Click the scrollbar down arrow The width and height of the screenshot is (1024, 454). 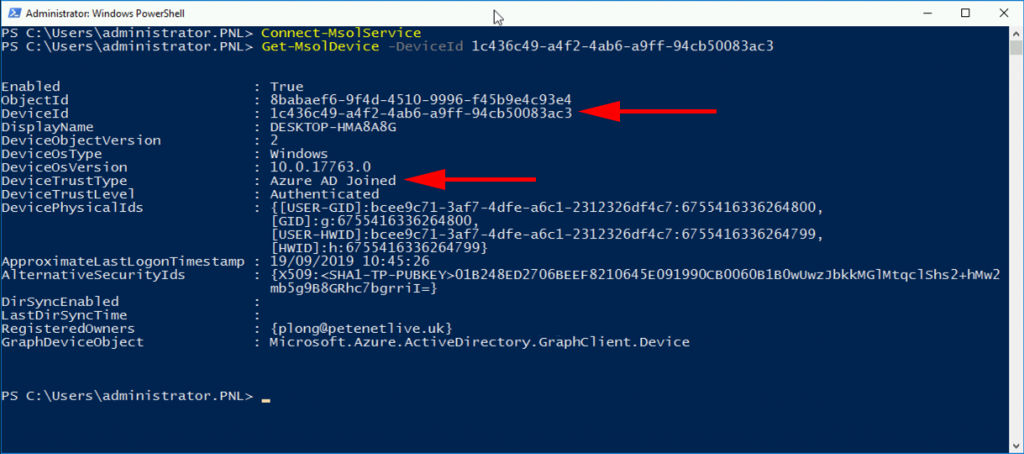[x=1015, y=447]
